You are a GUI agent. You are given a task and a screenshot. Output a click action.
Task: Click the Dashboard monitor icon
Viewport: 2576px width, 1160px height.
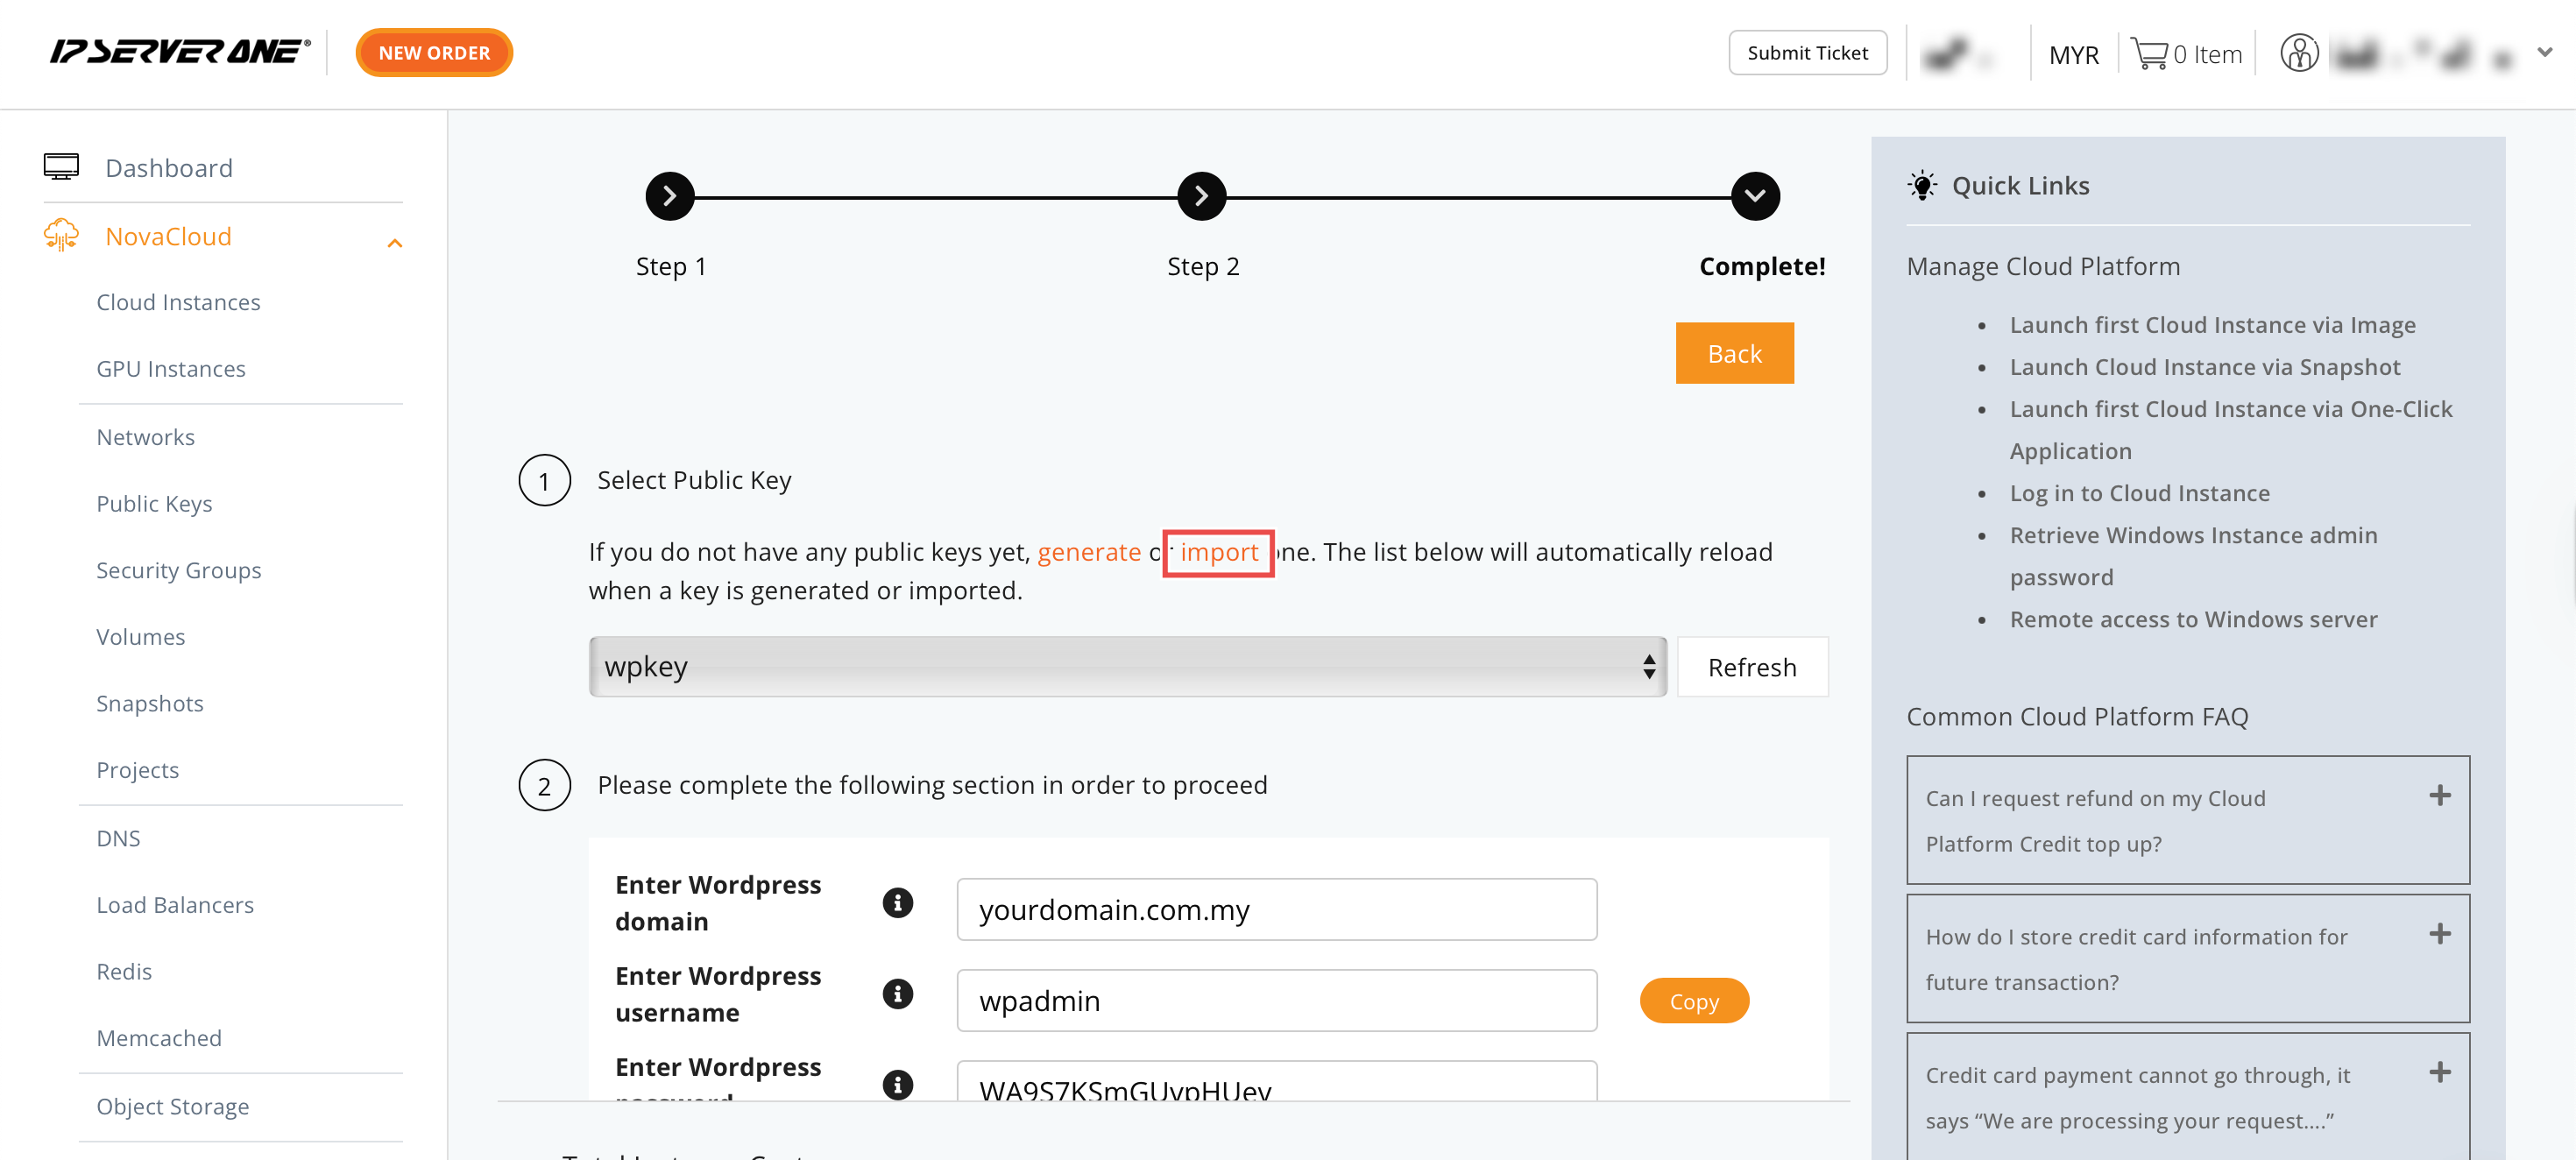(61, 167)
